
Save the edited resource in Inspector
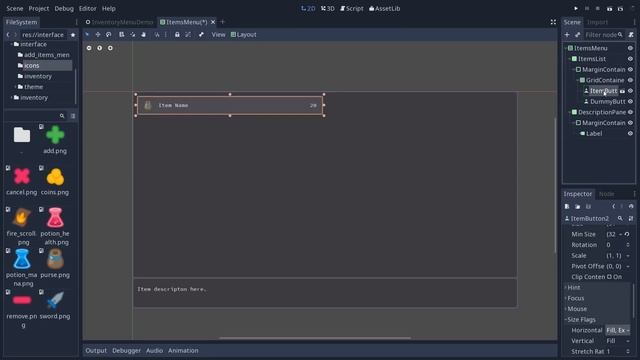pos(588,207)
